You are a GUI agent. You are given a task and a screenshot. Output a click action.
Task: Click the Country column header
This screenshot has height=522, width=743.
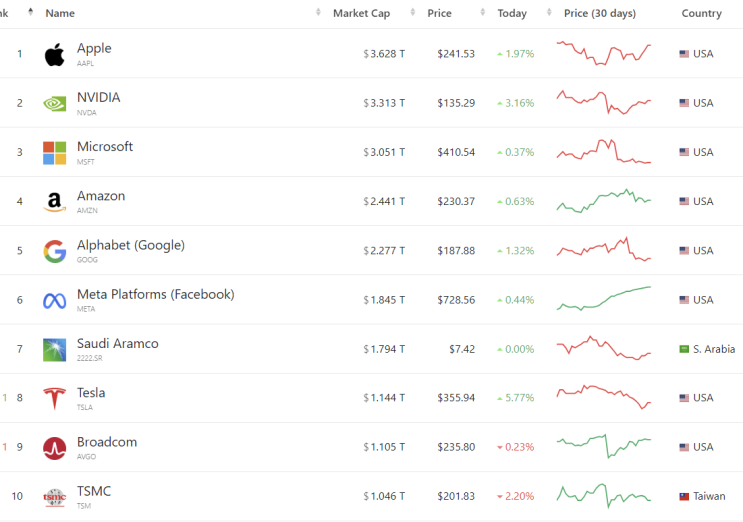click(x=701, y=14)
